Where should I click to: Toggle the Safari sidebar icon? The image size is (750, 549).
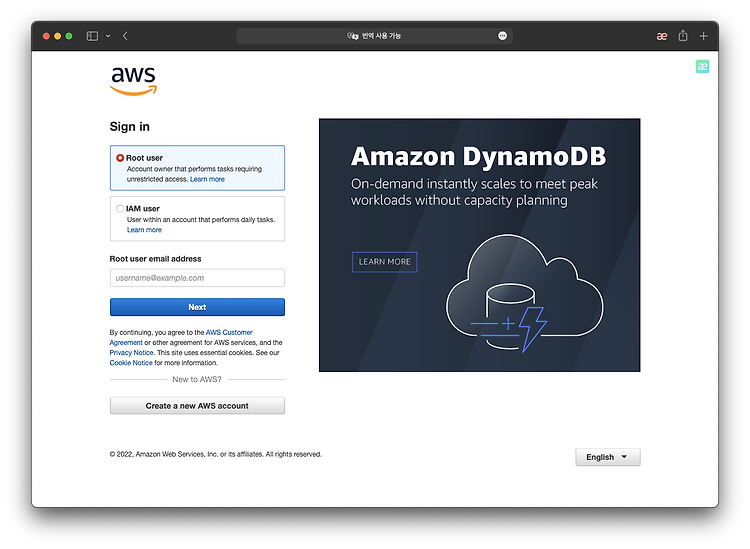point(92,36)
